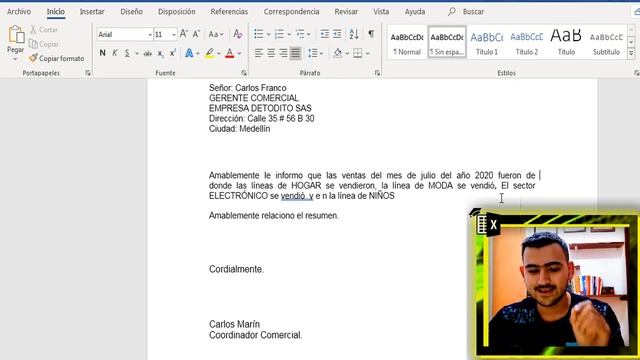Viewport: 640px width, 360px height.
Task: Switch to the Referencias tab
Action: click(229, 11)
